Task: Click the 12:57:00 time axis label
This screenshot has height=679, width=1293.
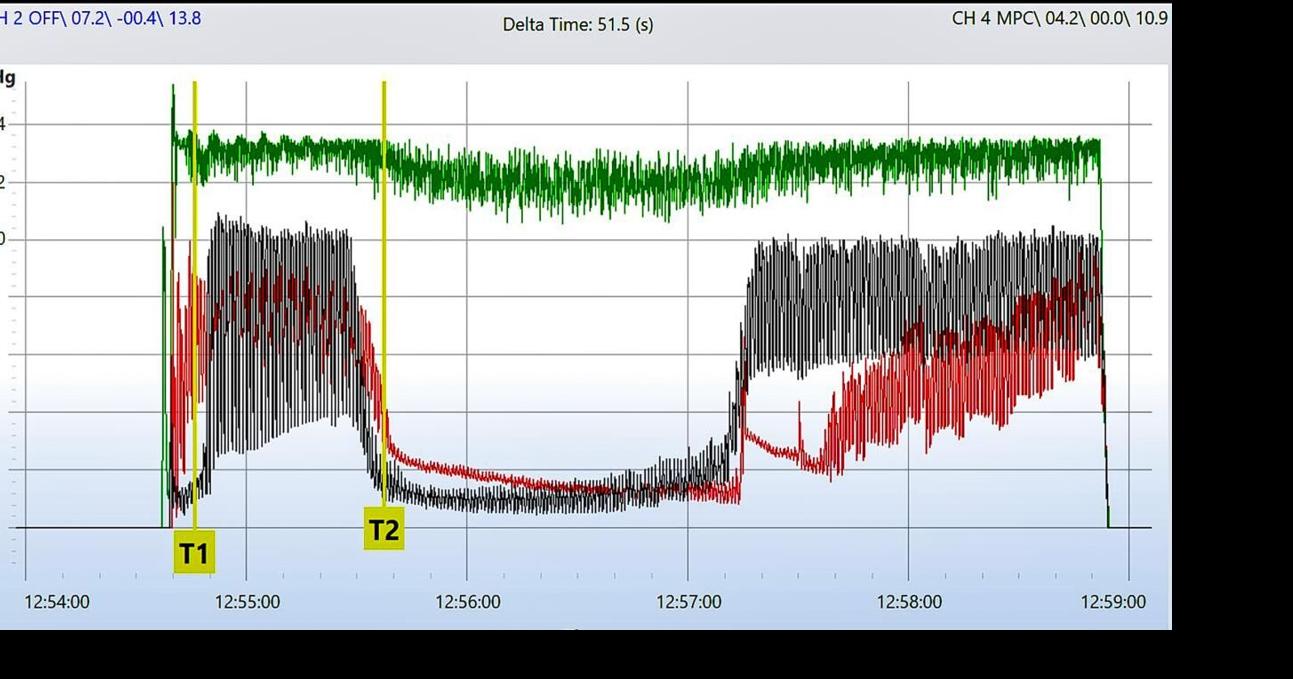Action: click(x=688, y=602)
